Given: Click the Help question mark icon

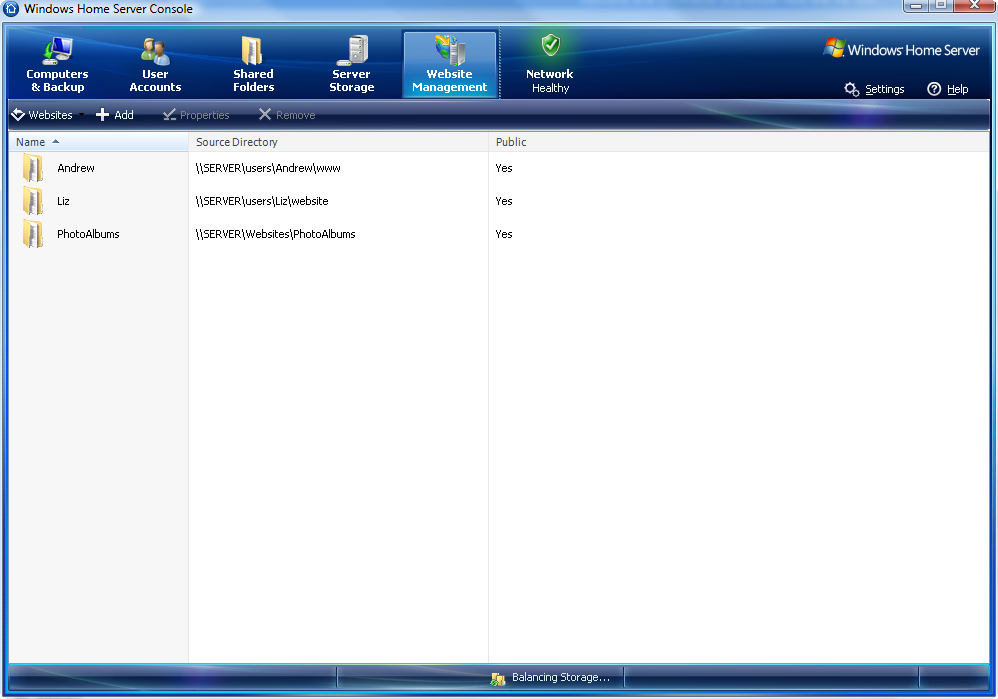Looking at the screenshot, I should pos(934,89).
